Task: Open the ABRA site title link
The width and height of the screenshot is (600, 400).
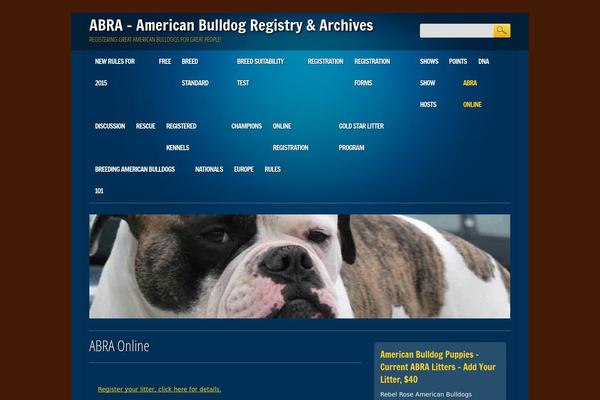Action: (x=231, y=26)
